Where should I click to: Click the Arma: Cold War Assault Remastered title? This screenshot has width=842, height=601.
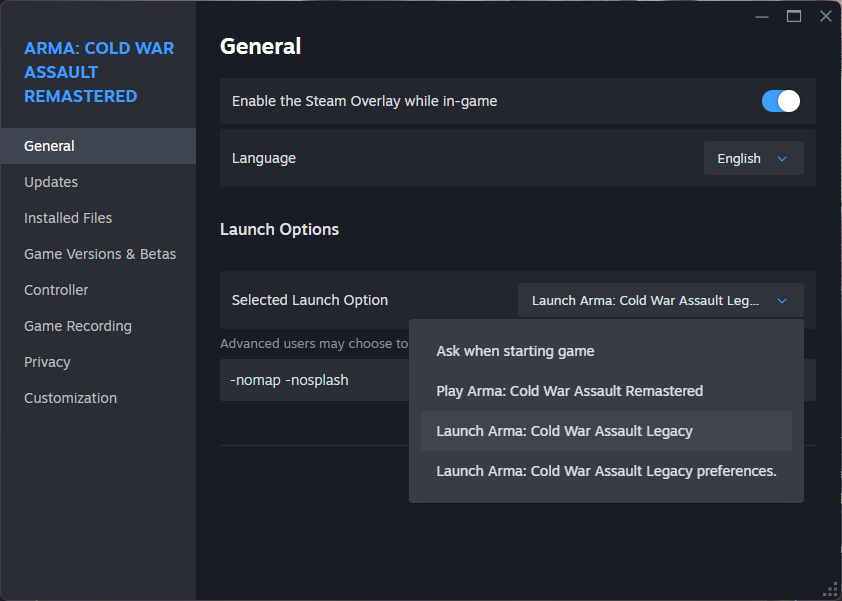pos(99,72)
